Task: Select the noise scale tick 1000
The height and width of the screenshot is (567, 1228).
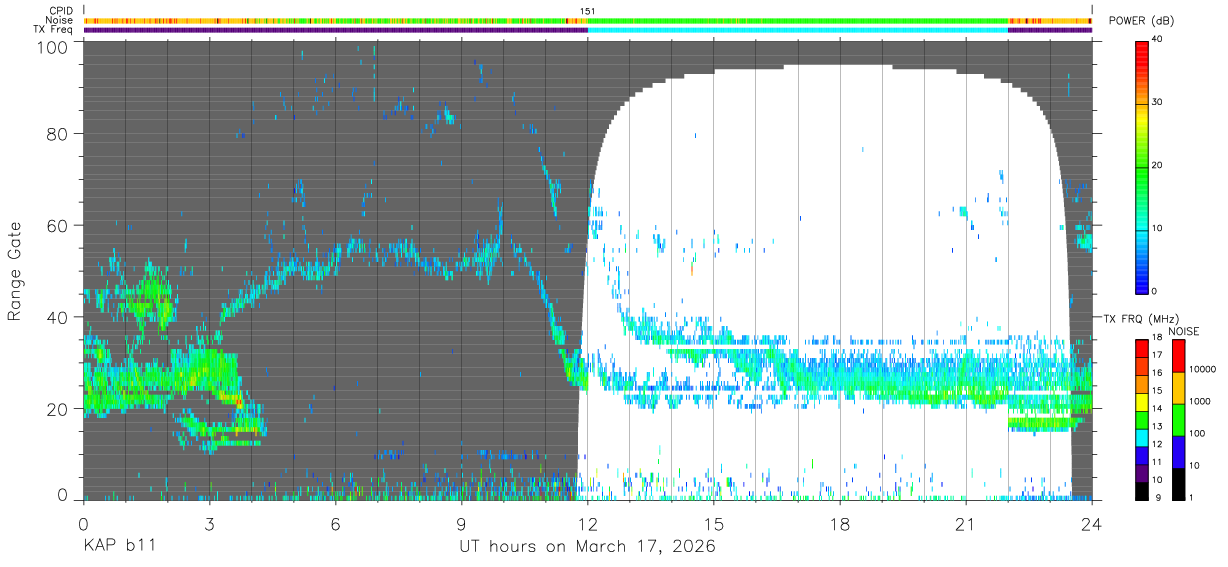Action: 1200,400
